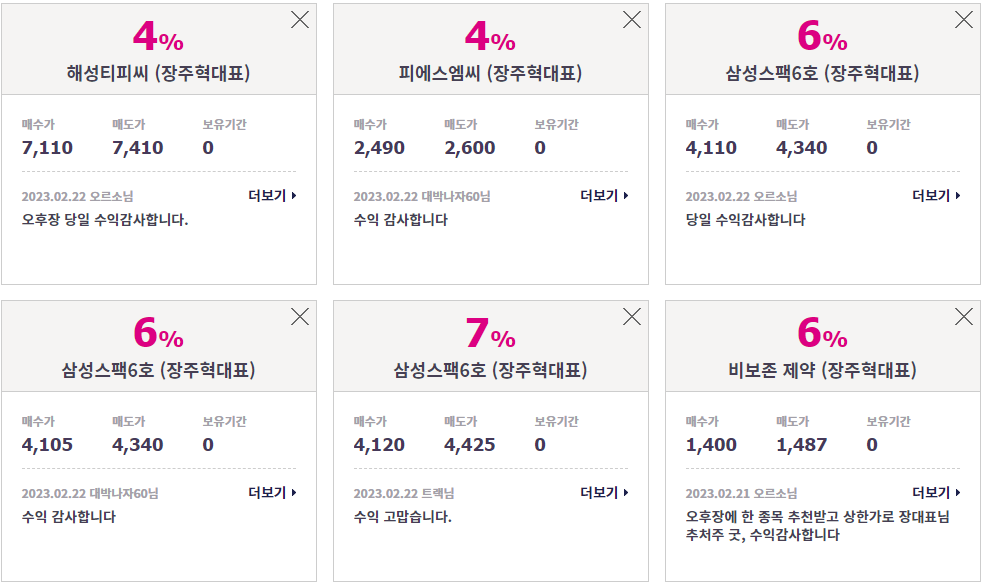This screenshot has width=983, height=586.
Task: Select the 7% profit figure
Action: (490, 333)
